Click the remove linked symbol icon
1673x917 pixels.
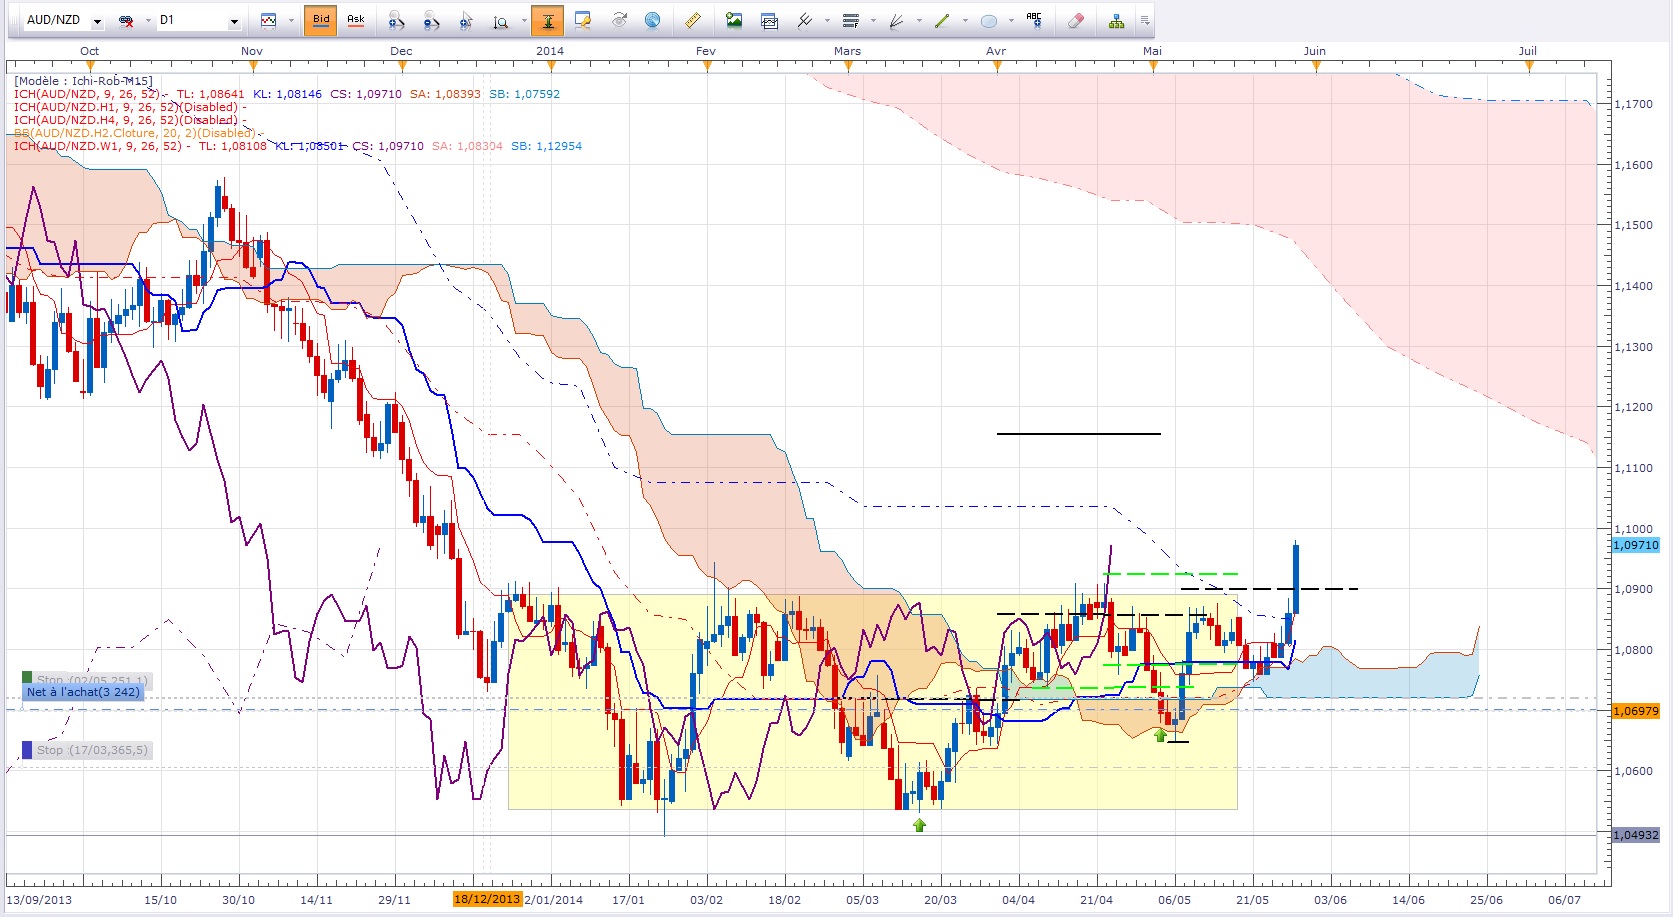pos(126,20)
